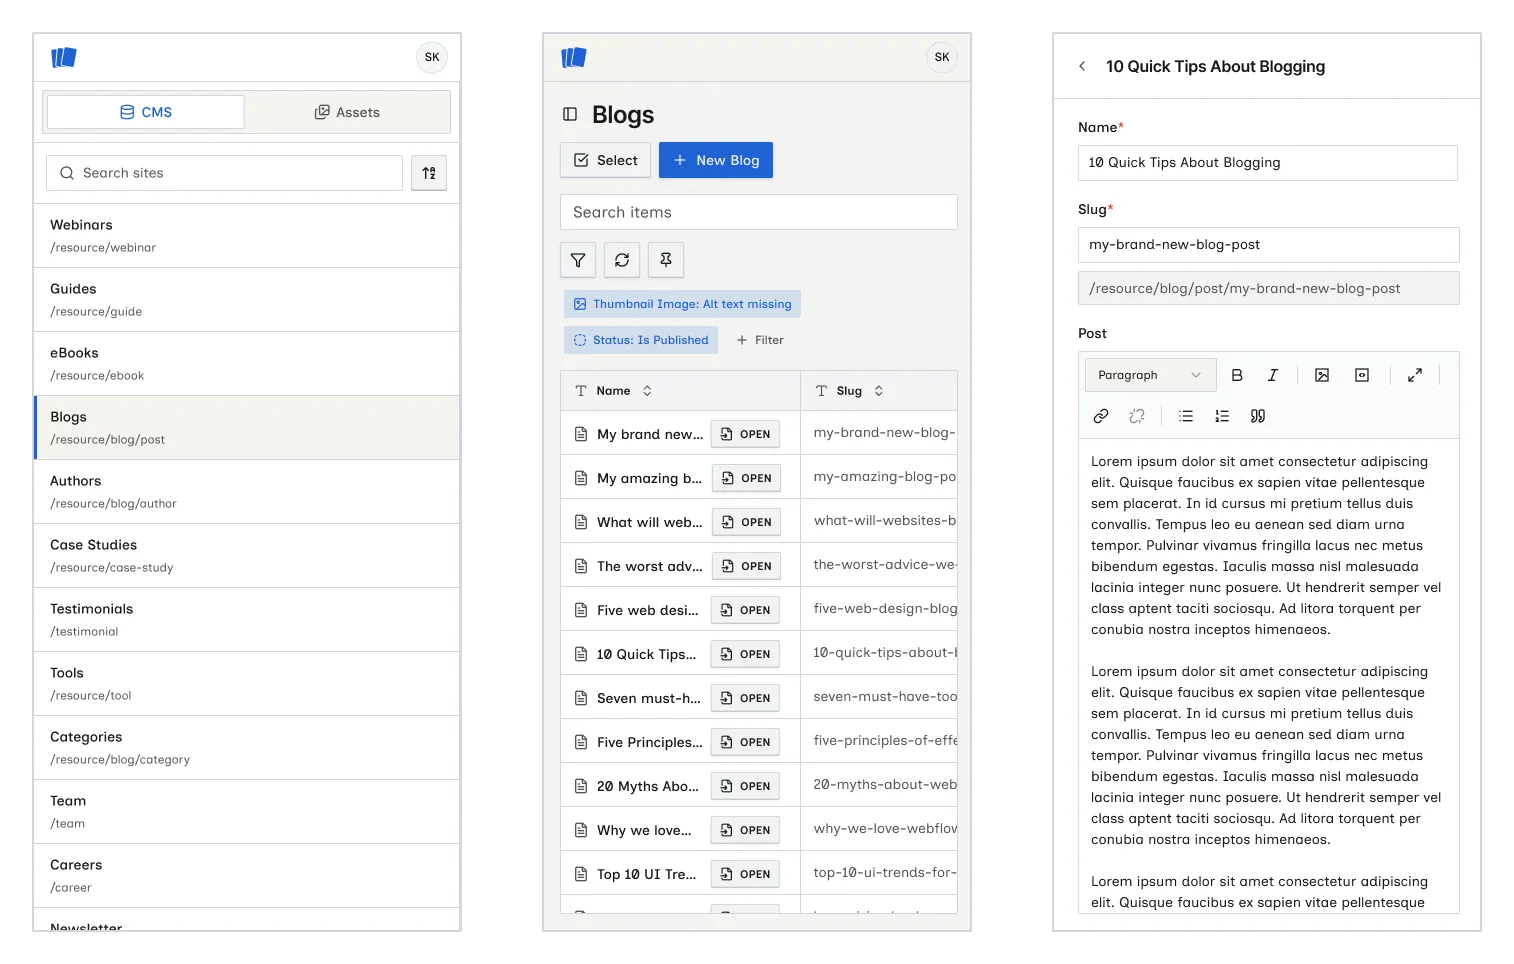This screenshot has height=964, width=1514.
Task: Remove link using the unlink icon
Action: [x=1137, y=416]
